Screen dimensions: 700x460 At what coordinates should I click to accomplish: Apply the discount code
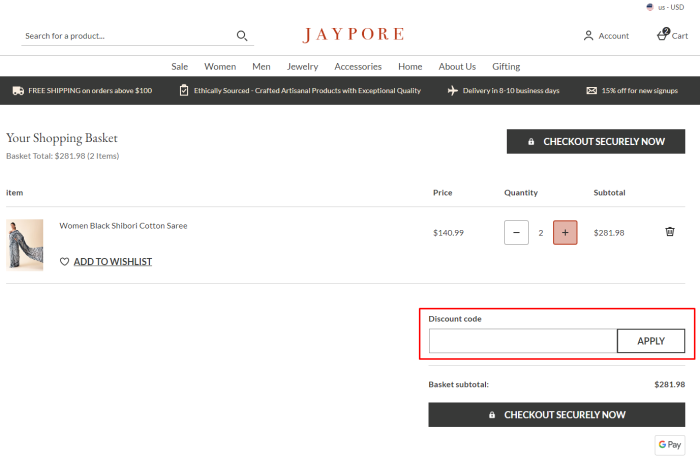651,341
